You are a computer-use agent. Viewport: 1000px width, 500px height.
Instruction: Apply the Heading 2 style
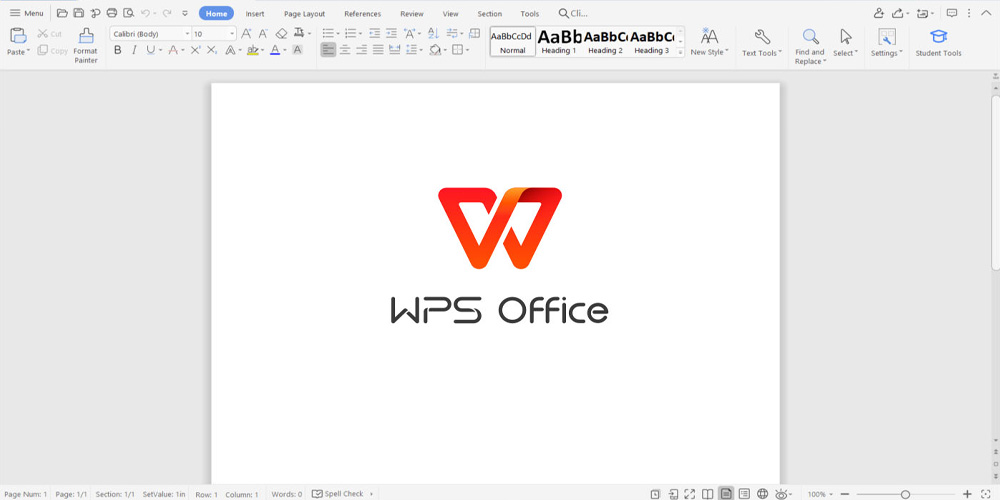pos(605,41)
